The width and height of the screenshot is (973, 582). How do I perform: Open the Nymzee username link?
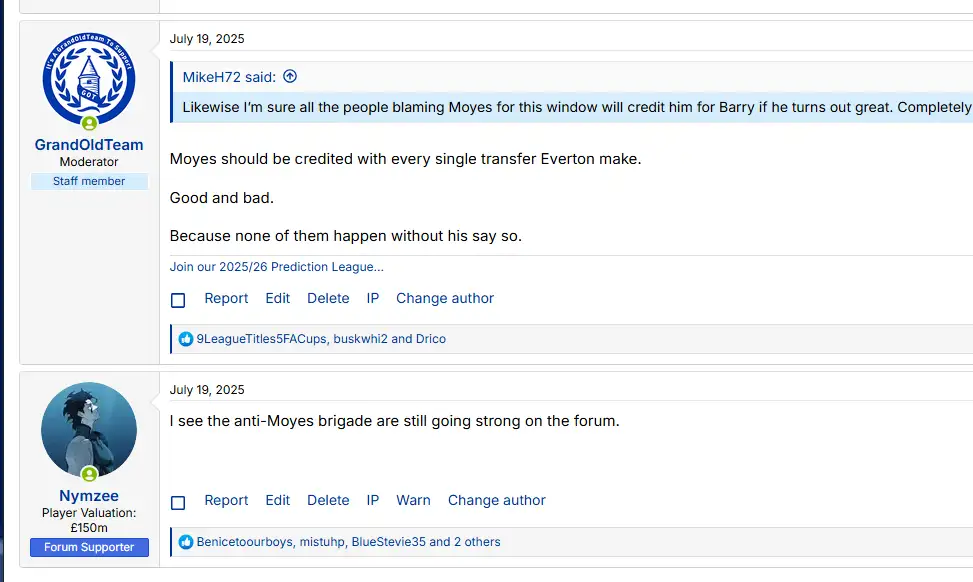89,496
